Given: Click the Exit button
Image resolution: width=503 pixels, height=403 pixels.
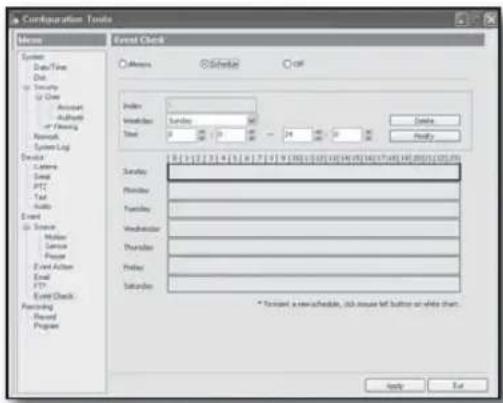Looking at the screenshot, I should 458,386.
